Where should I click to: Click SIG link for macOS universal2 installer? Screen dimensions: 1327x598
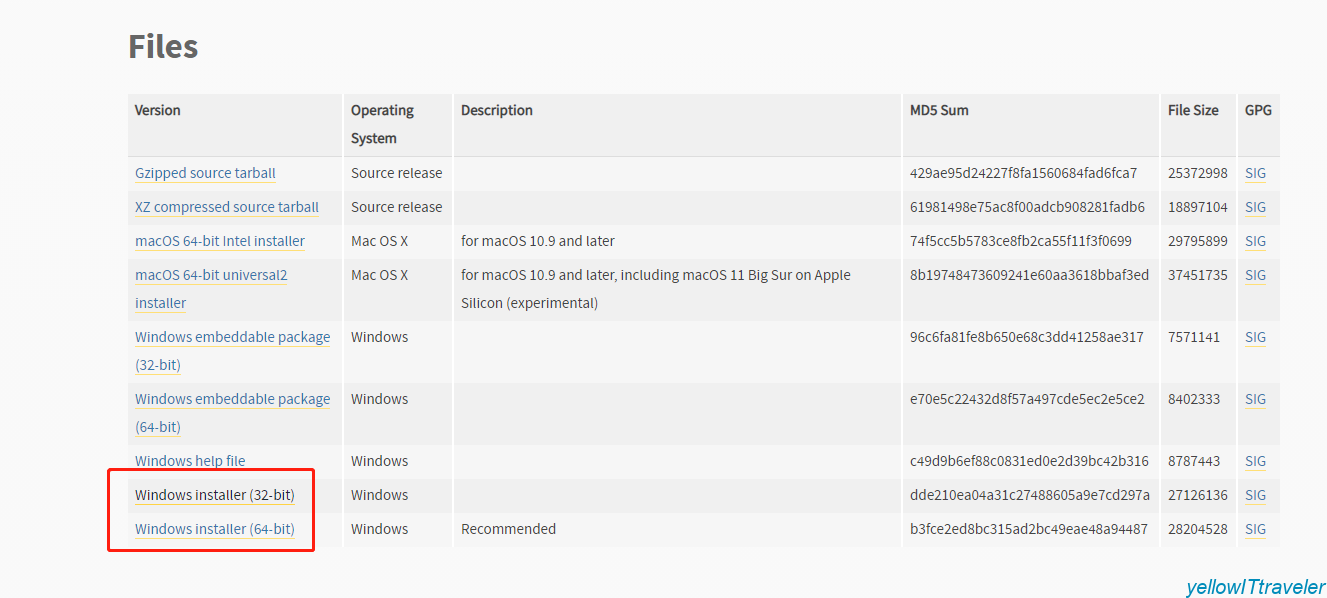[x=1255, y=275]
